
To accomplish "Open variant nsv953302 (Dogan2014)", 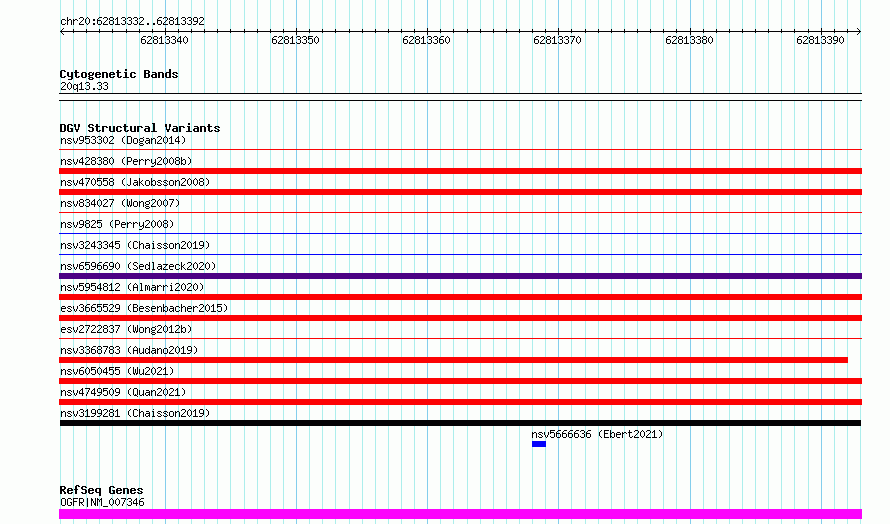I will coord(123,140).
